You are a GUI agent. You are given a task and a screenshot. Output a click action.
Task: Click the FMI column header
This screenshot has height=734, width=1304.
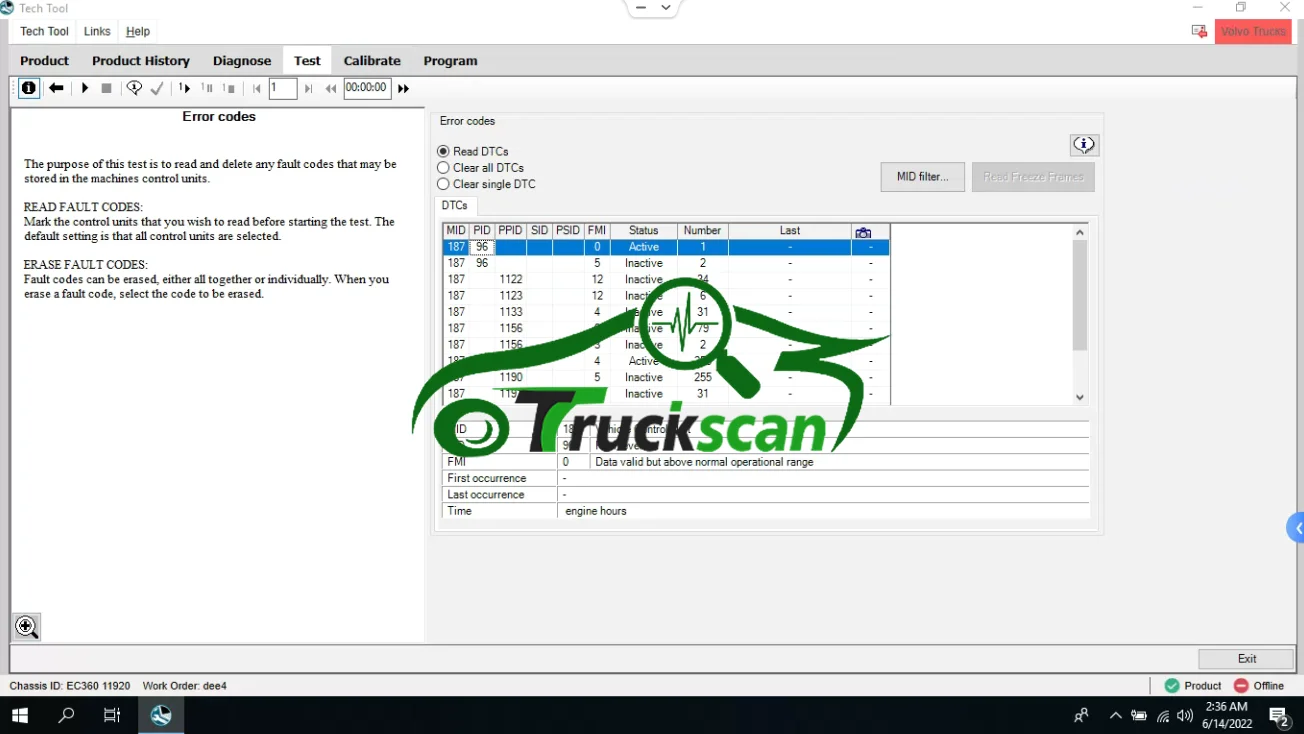tap(597, 231)
